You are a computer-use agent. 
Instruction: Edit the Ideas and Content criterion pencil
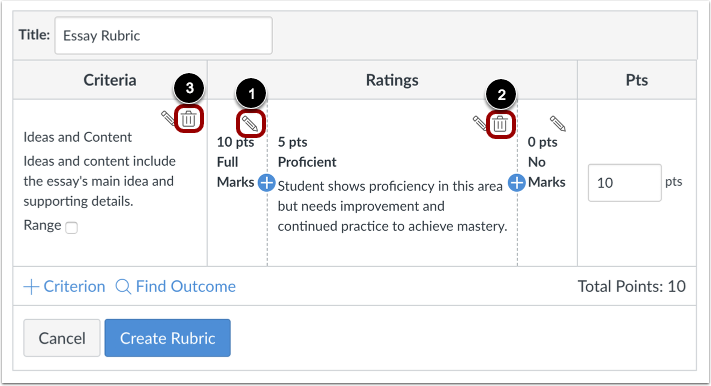click(x=167, y=118)
